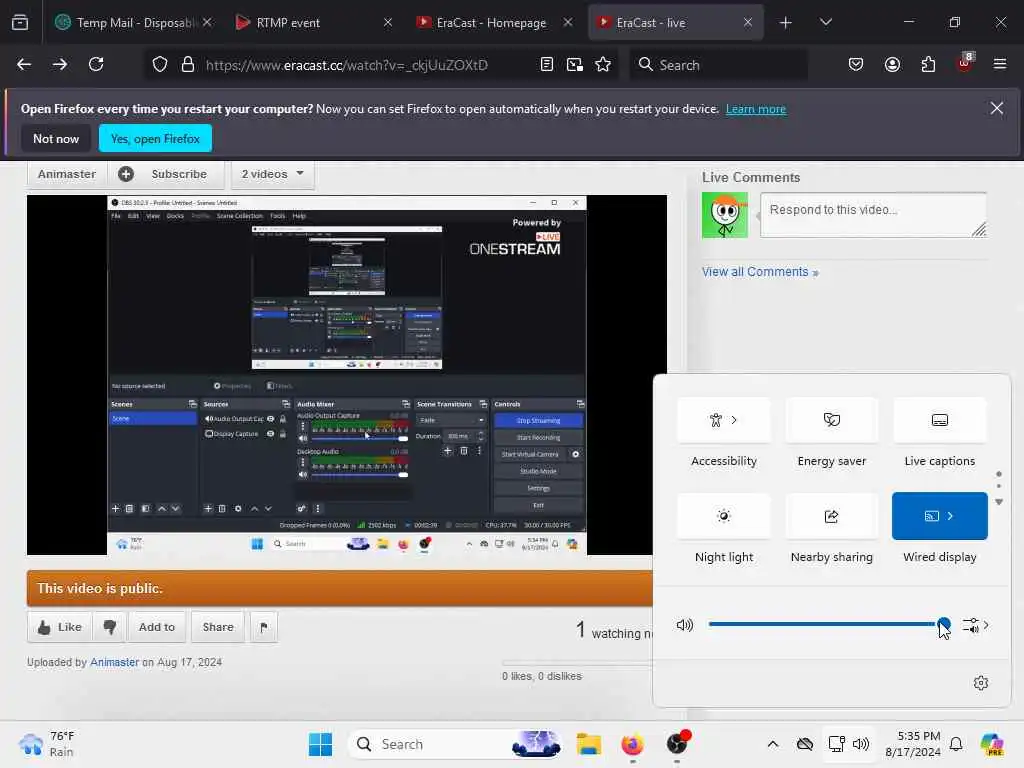This screenshot has width=1024, height=768.
Task: Mute sound with the quick settings speaker icon
Action: (684, 625)
